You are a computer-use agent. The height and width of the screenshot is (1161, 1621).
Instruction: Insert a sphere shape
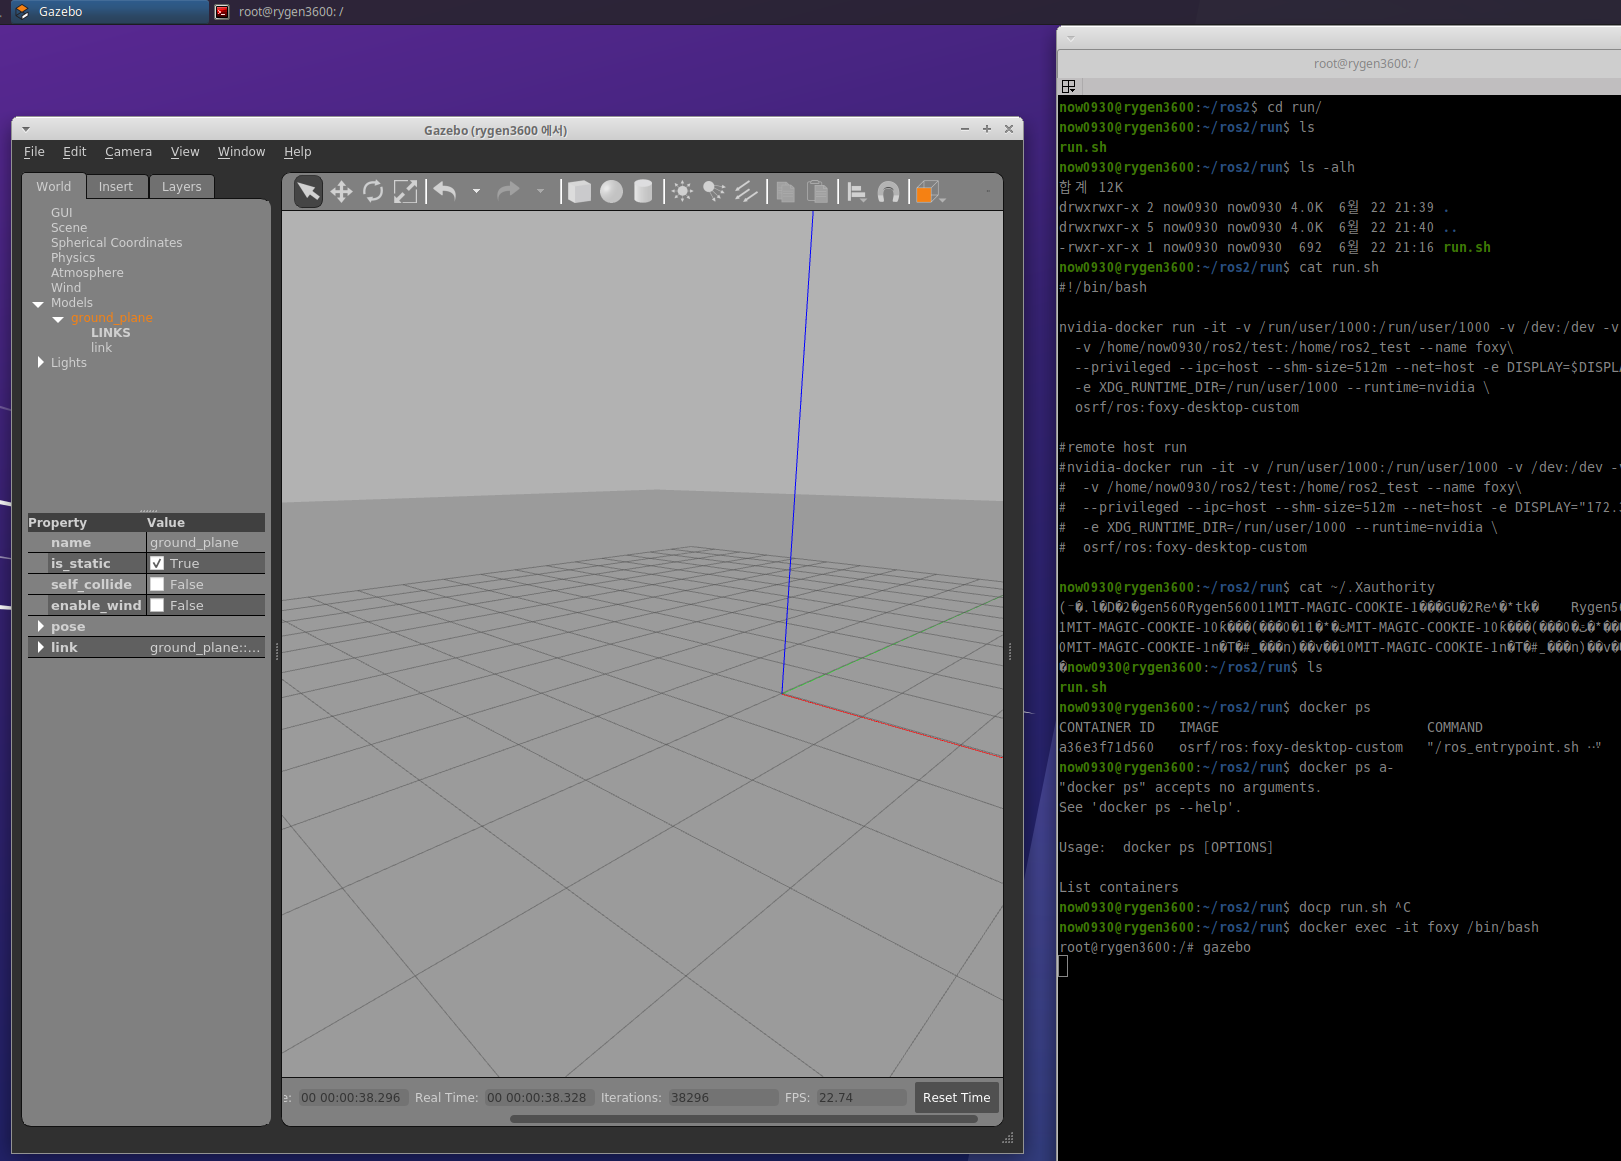pyautogui.click(x=611, y=192)
